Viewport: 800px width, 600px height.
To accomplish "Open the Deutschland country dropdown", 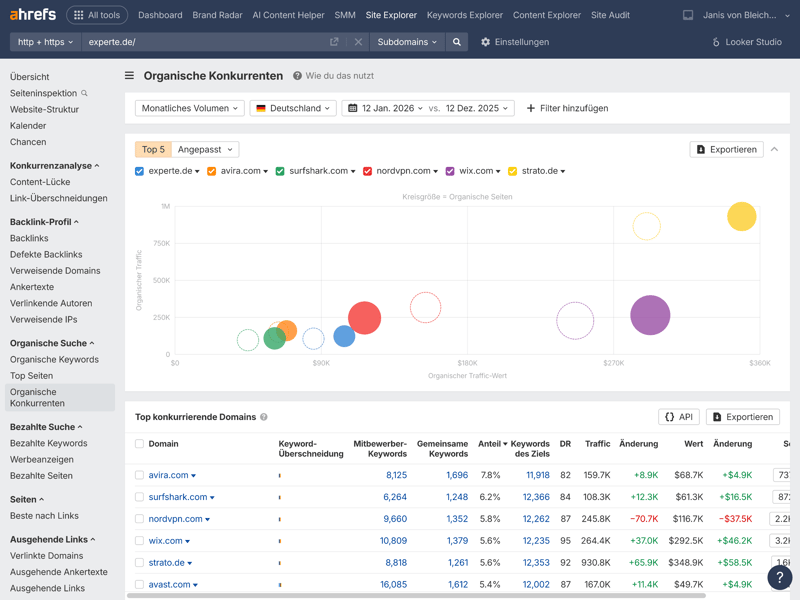I will pyautogui.click(x=293, y=108).
